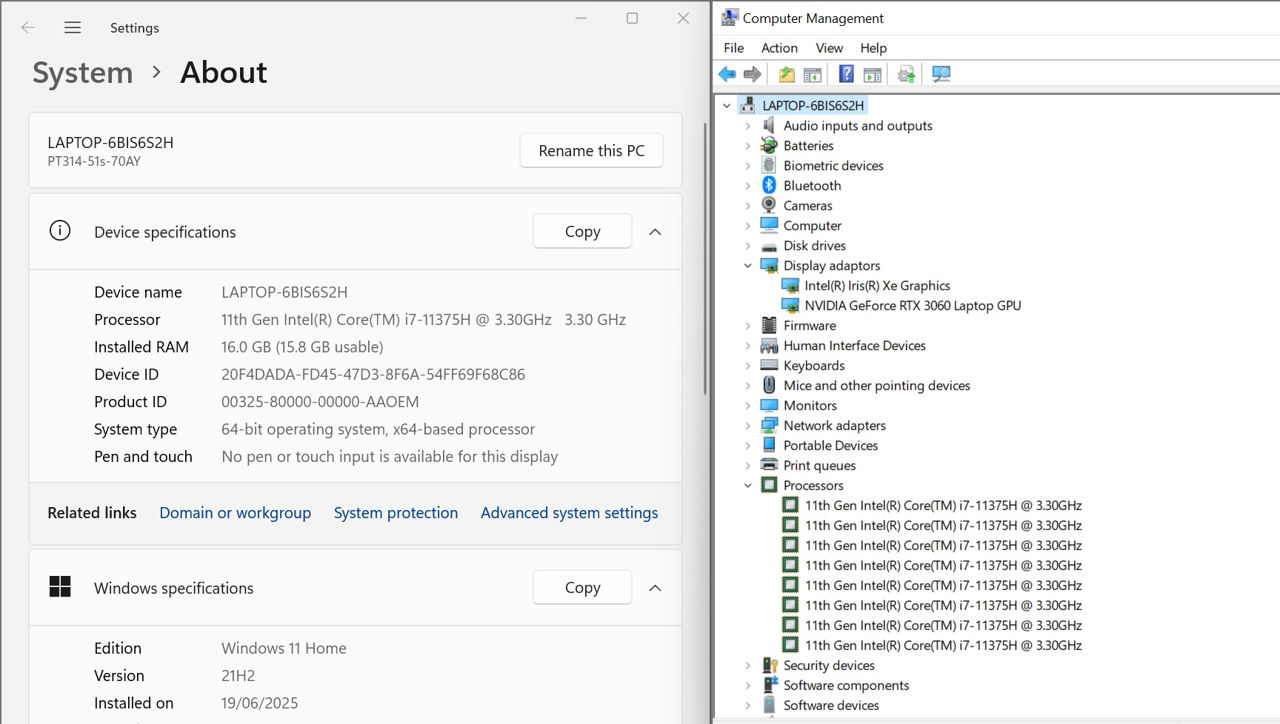1280x724 pixels.
Task: Open Advanced system settings link
Action: [x=569, y=513]
